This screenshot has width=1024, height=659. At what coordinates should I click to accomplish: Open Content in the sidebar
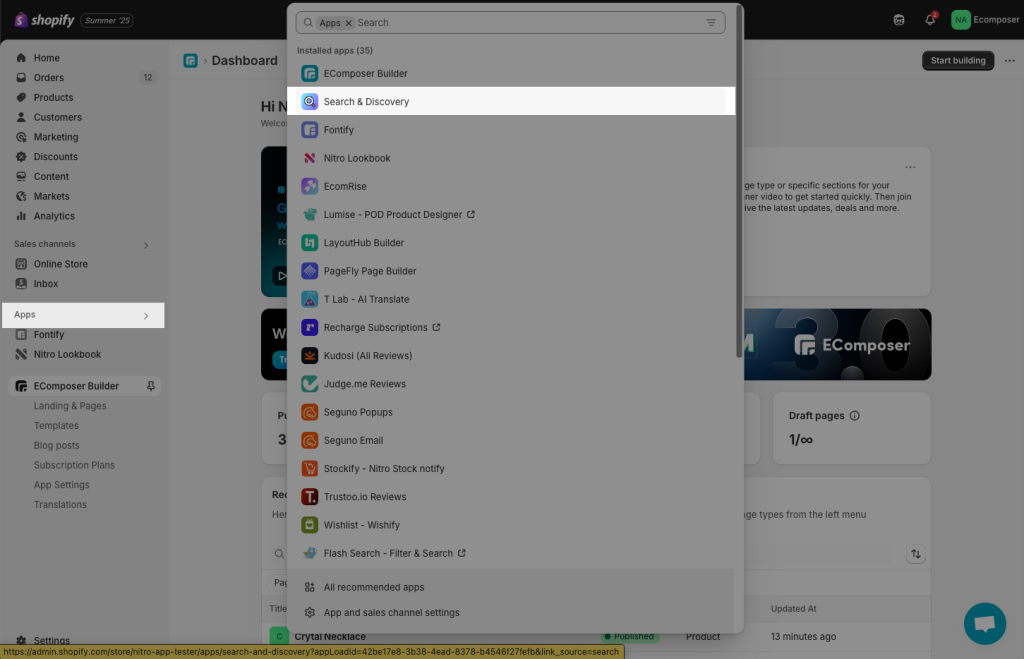51,176
